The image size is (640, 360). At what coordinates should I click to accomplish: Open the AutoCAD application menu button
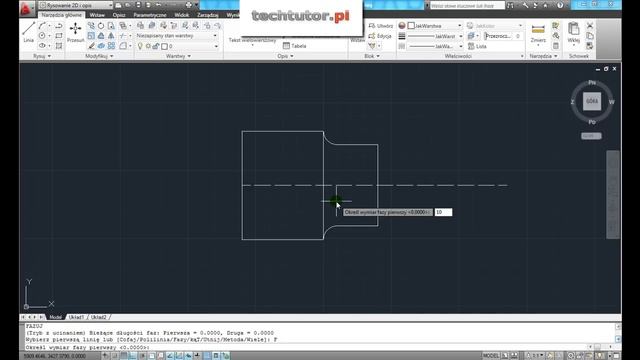[x=27, y=8]
